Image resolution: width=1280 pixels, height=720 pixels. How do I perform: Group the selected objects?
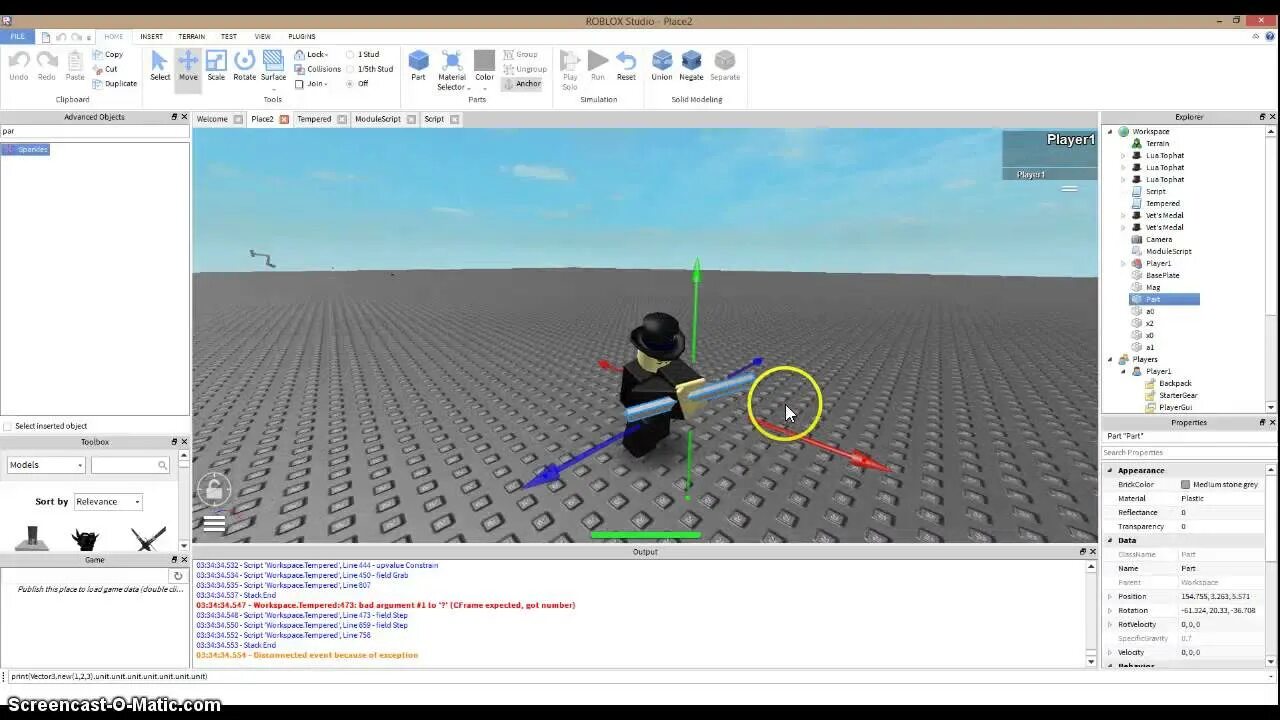pos(521,54)
